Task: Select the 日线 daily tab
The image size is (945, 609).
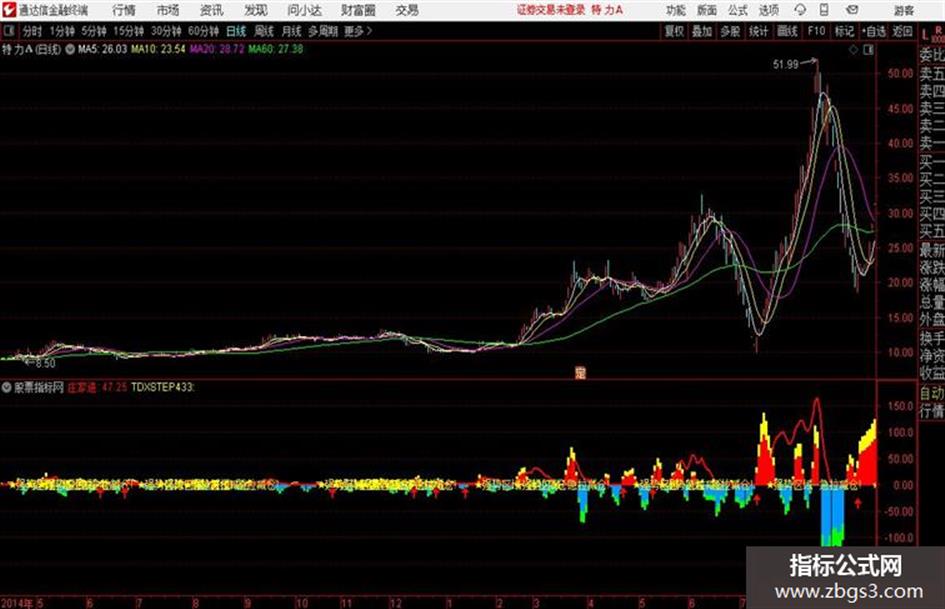Action: pyautogui.click(x=236, y=31)
